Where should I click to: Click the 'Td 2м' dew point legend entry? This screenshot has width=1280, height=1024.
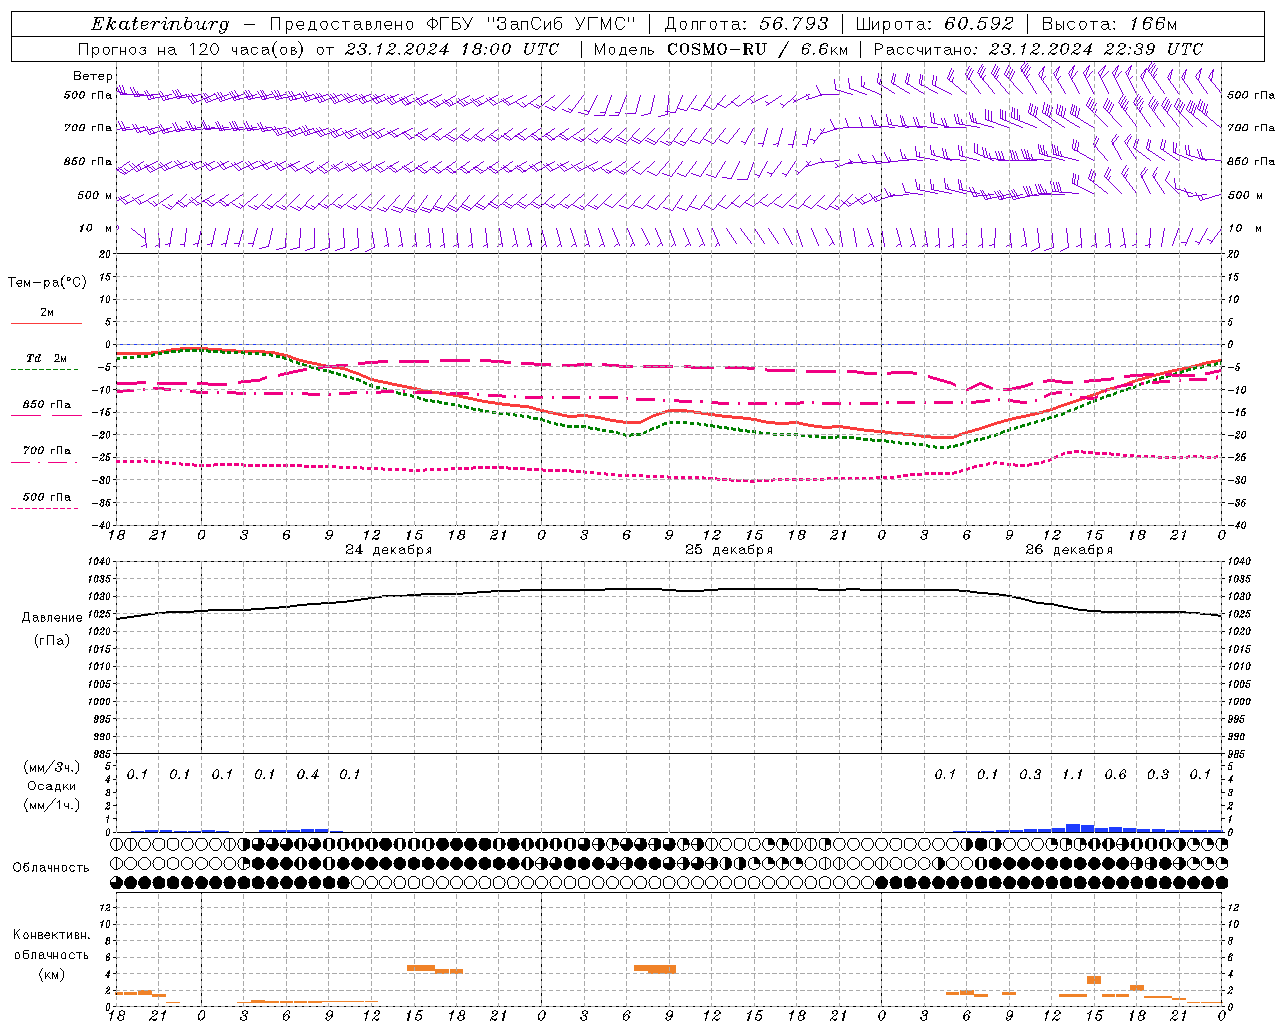point(46,358)
